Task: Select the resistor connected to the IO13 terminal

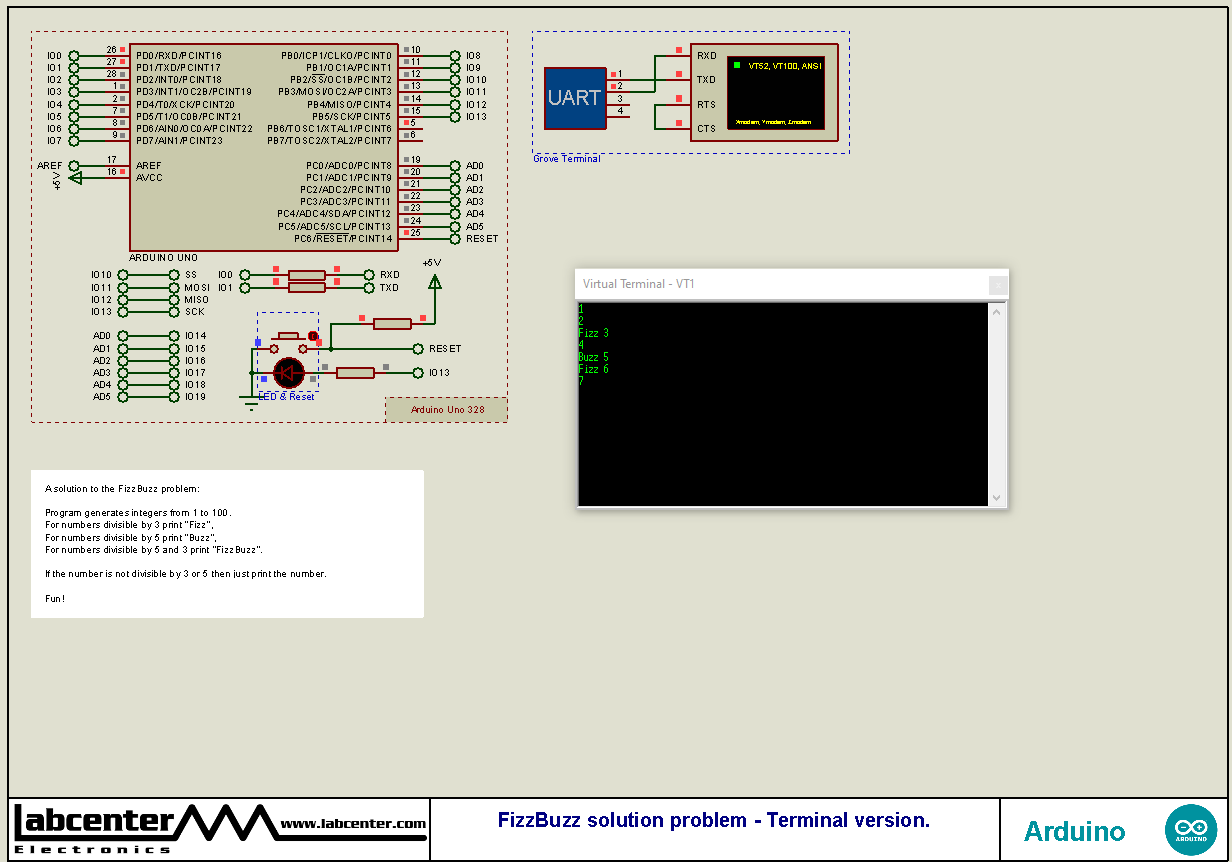Action: [355, 373]
